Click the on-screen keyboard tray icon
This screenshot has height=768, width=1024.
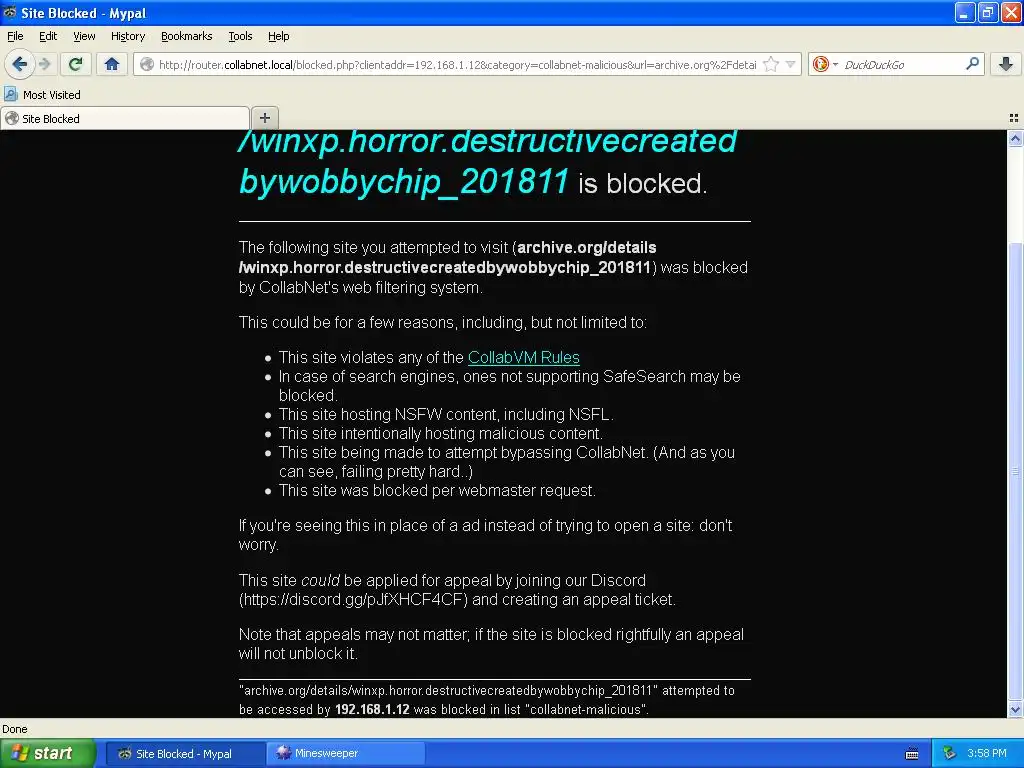click(x=912, y=754)
